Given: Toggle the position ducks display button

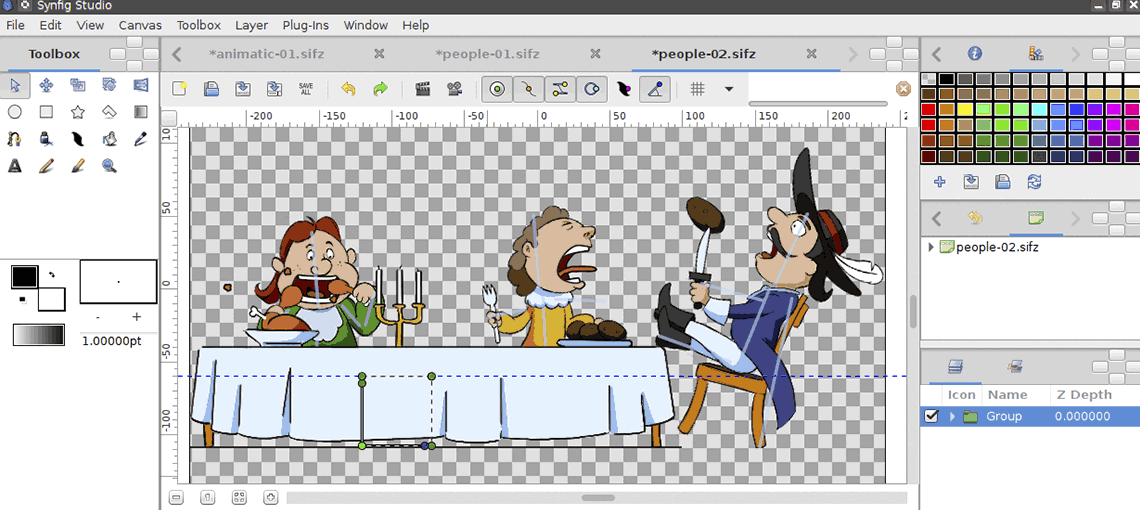Looking at the screenshot, I should click(x=497, y=89).
